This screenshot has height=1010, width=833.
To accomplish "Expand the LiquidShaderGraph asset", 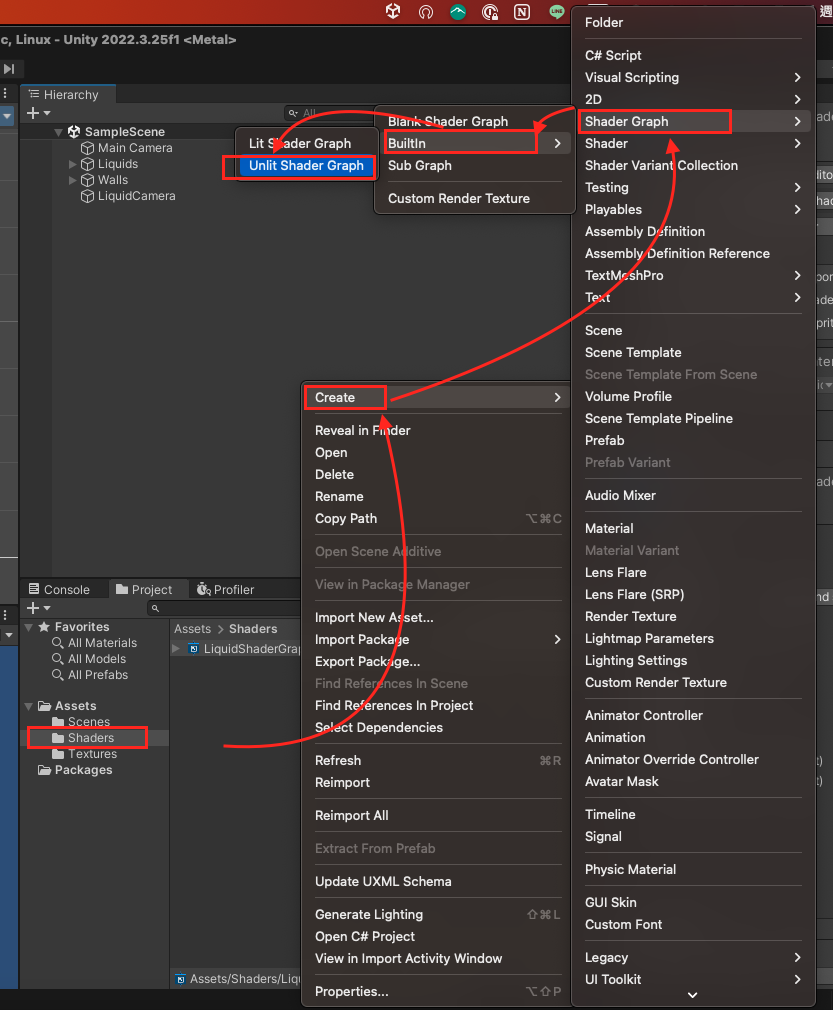I will 176,649.
